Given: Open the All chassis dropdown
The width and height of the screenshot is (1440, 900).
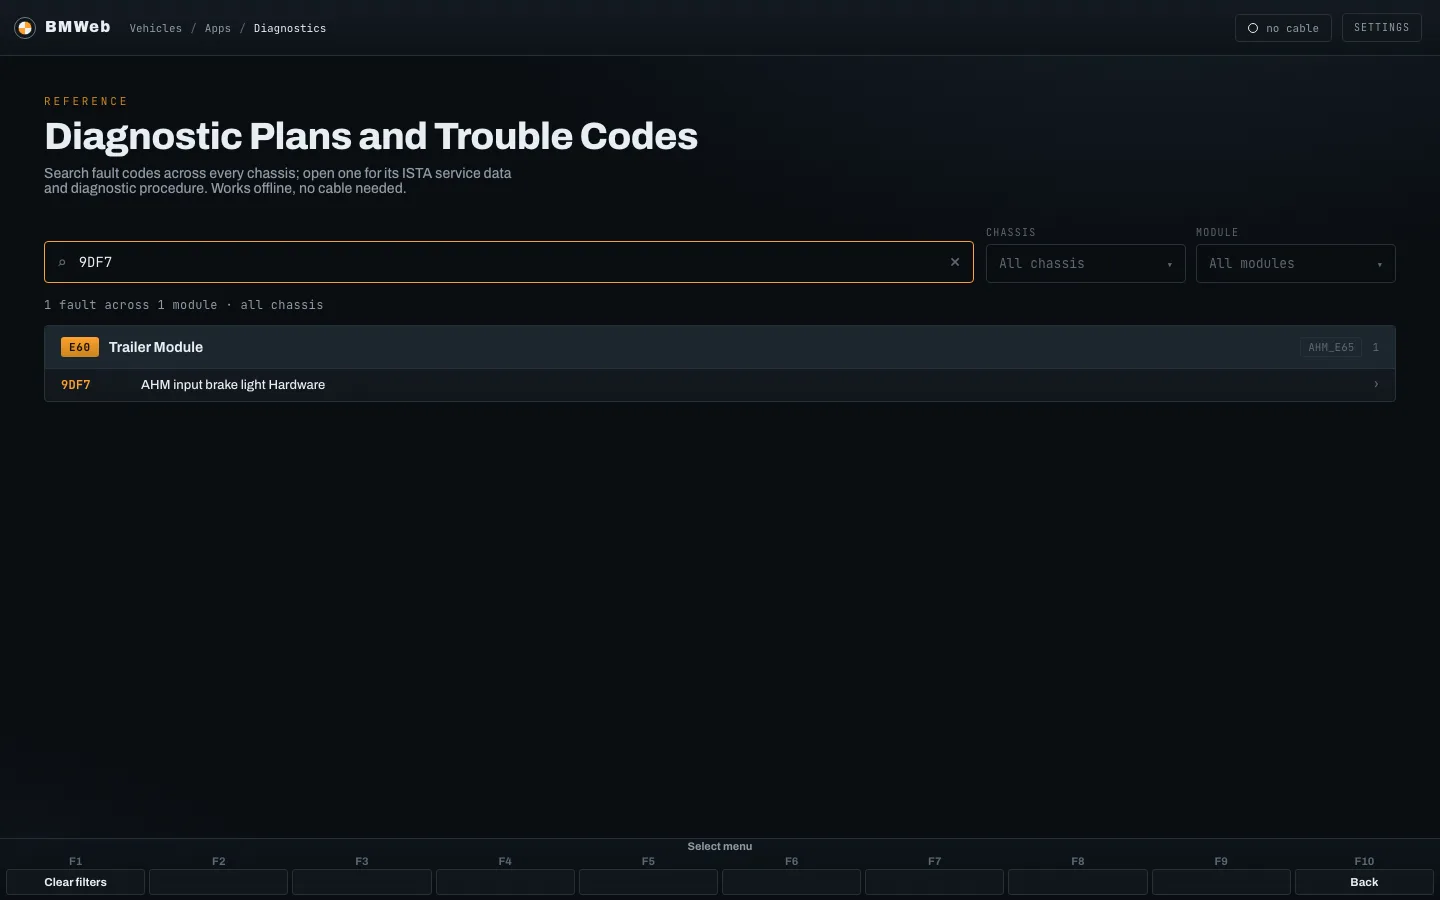Looking at the screenshot, I should 1086,264.
